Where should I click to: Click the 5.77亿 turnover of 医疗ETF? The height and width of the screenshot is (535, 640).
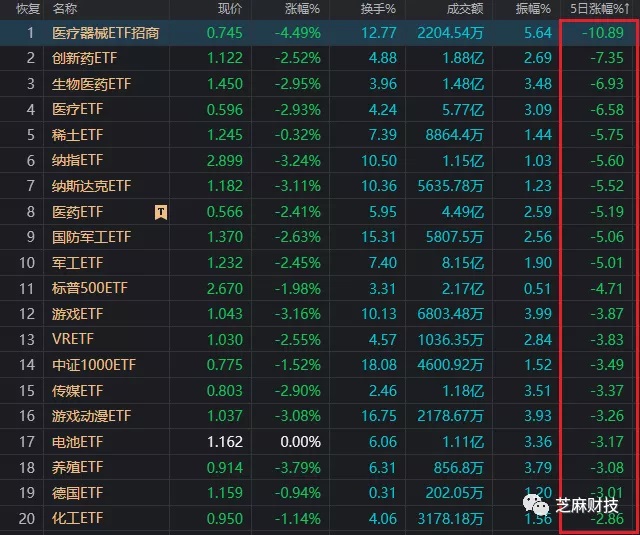[x=463, y=109]
